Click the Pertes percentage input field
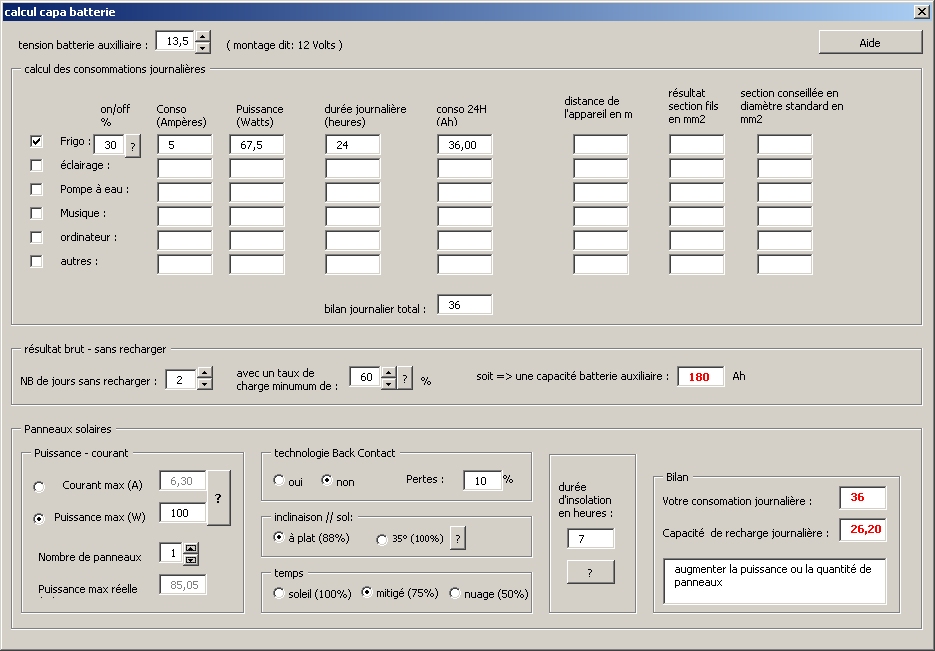Viewport: 935px width, 651px height. pyautogui.click(x=481, y=481)
